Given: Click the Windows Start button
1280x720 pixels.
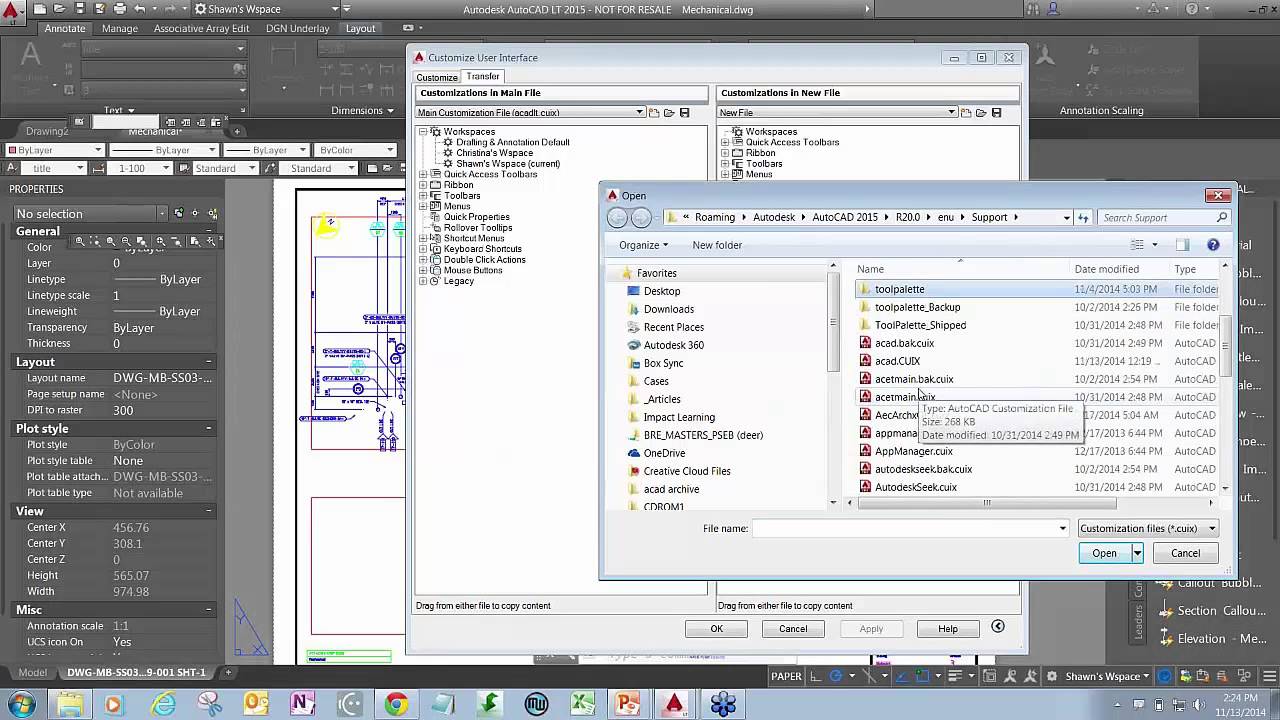Looking at the screenshot, I should (22, 704).
